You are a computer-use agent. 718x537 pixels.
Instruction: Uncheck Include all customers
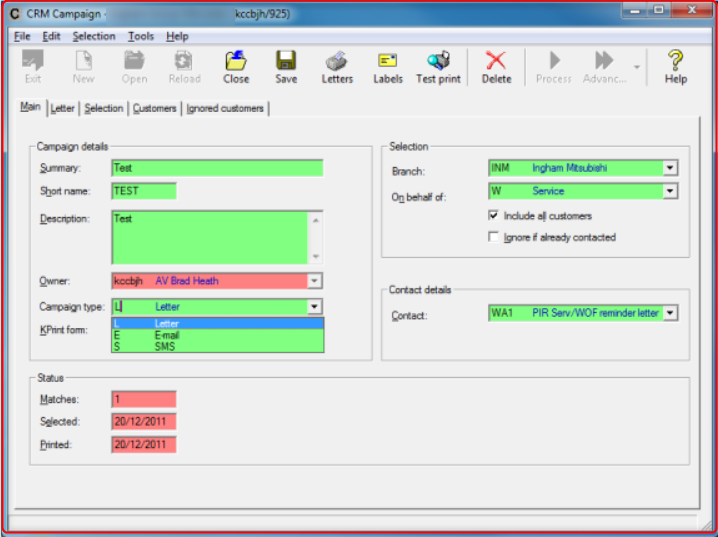494,216
